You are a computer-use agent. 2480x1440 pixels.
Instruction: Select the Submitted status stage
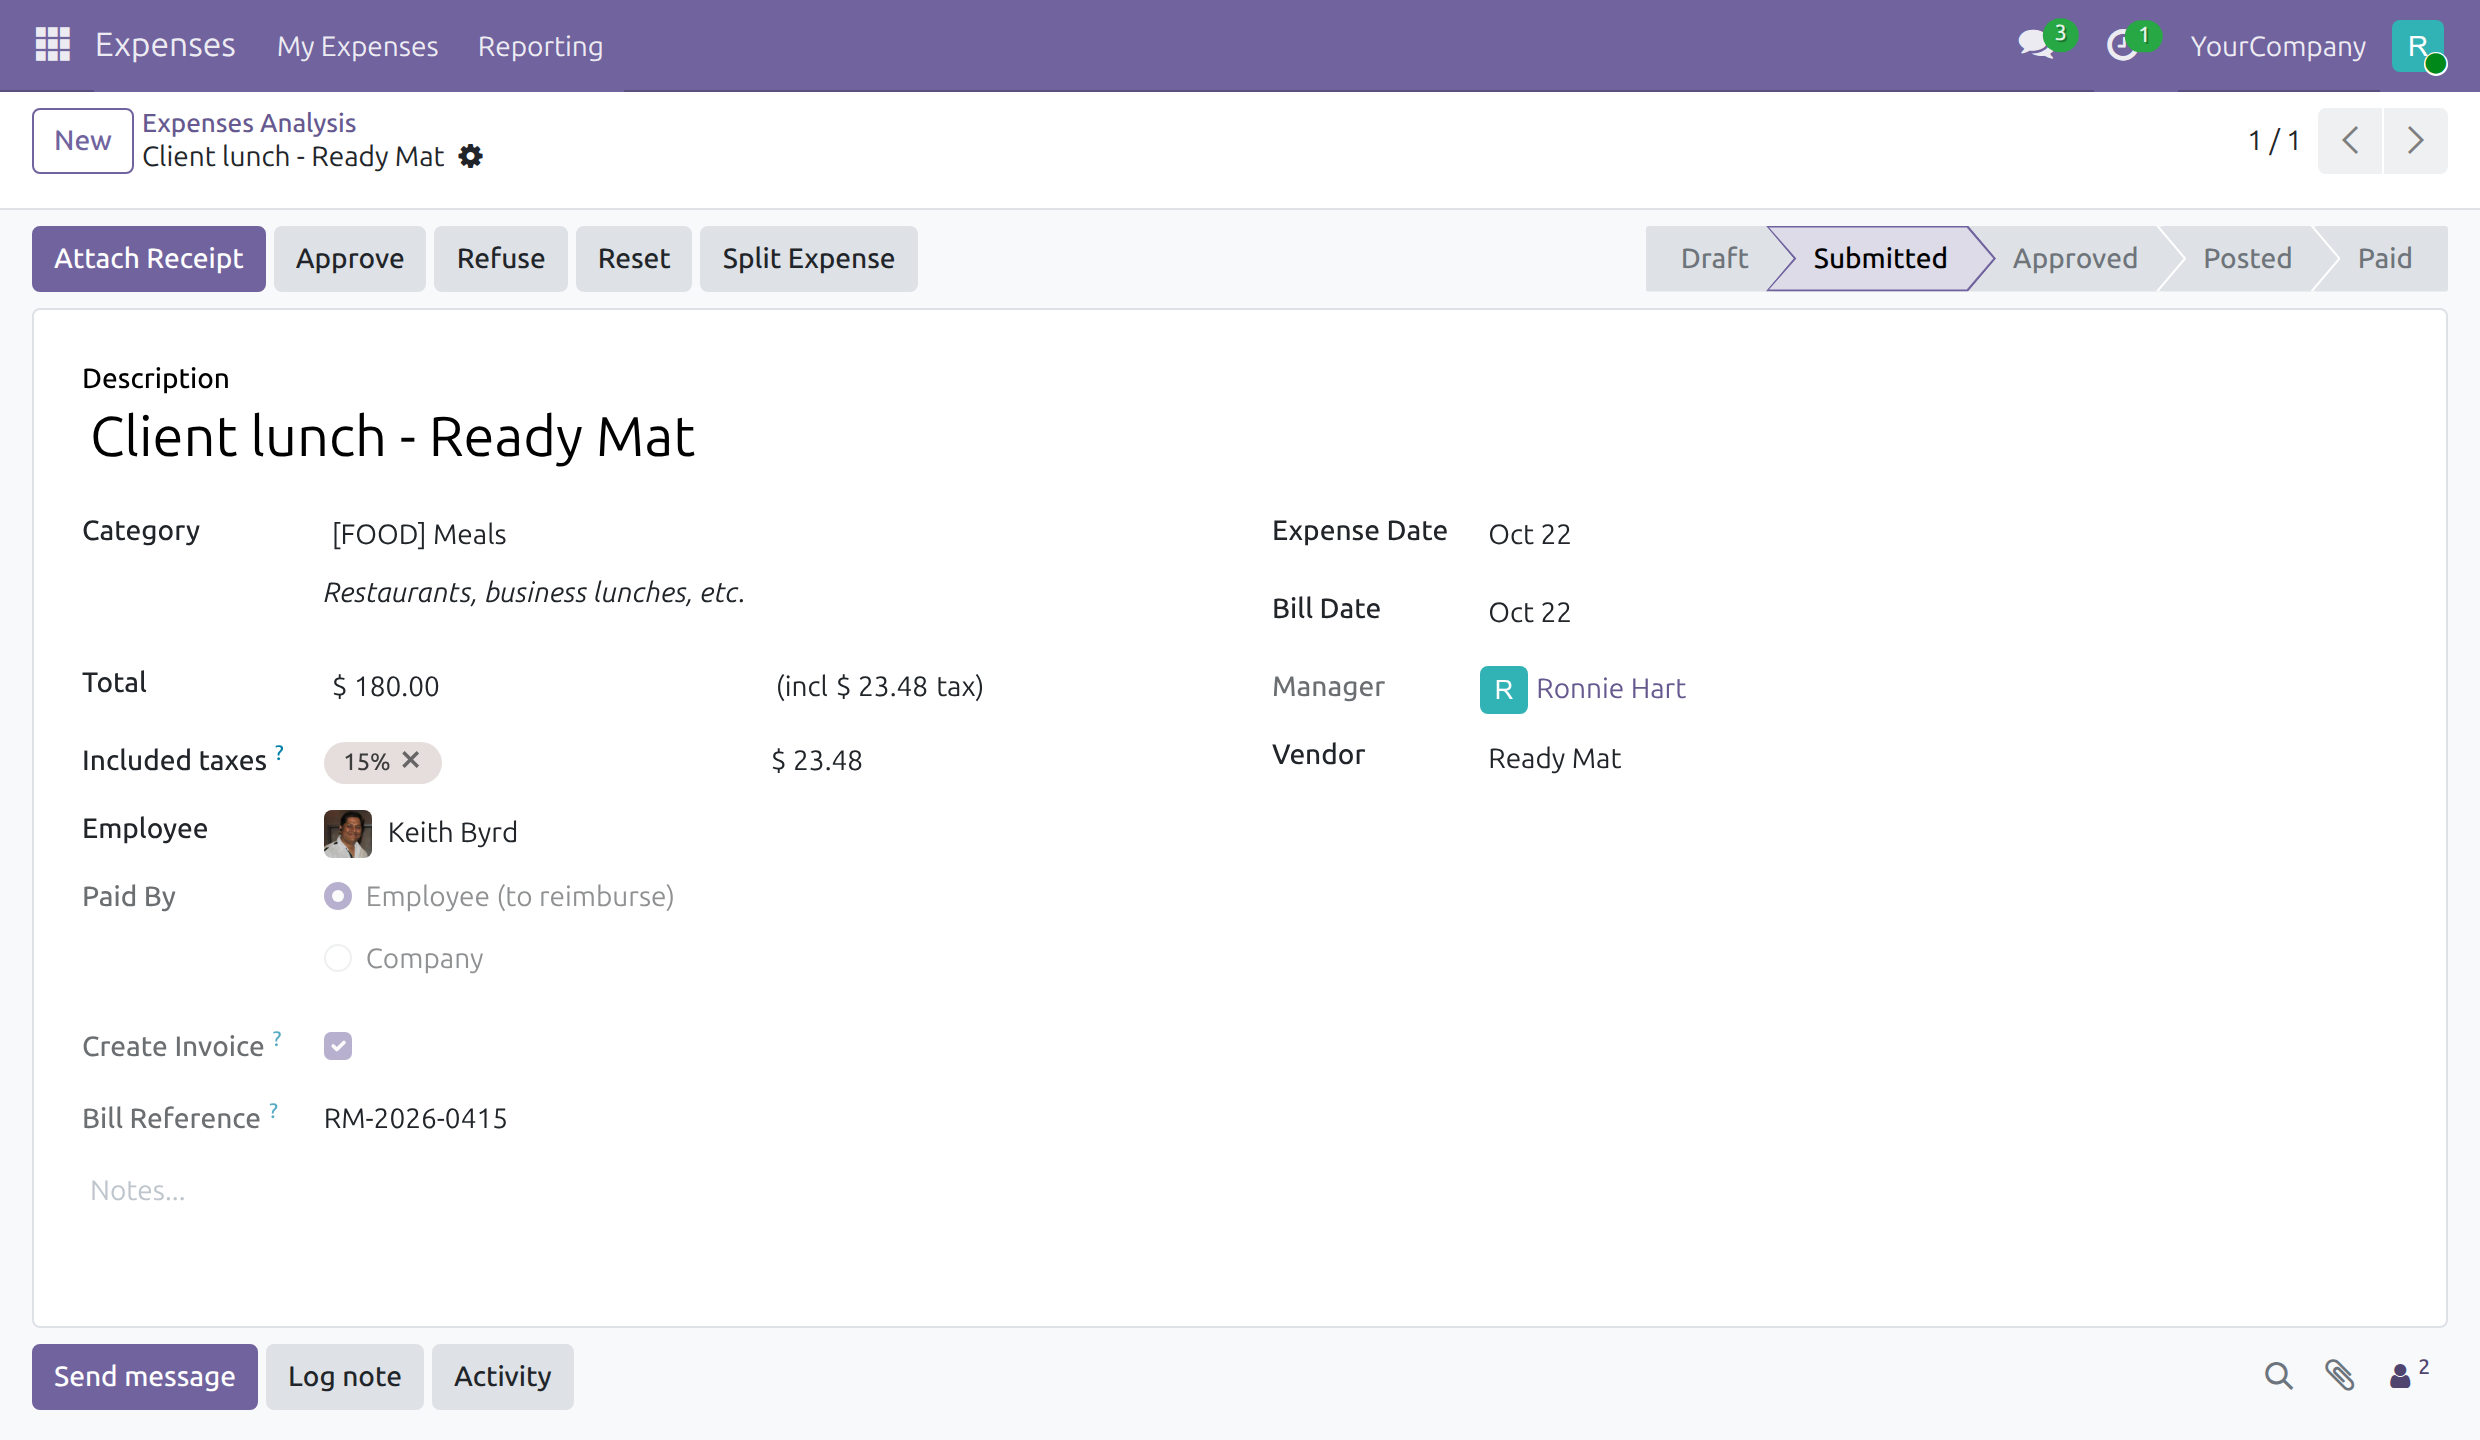(x=1879, y=258)
